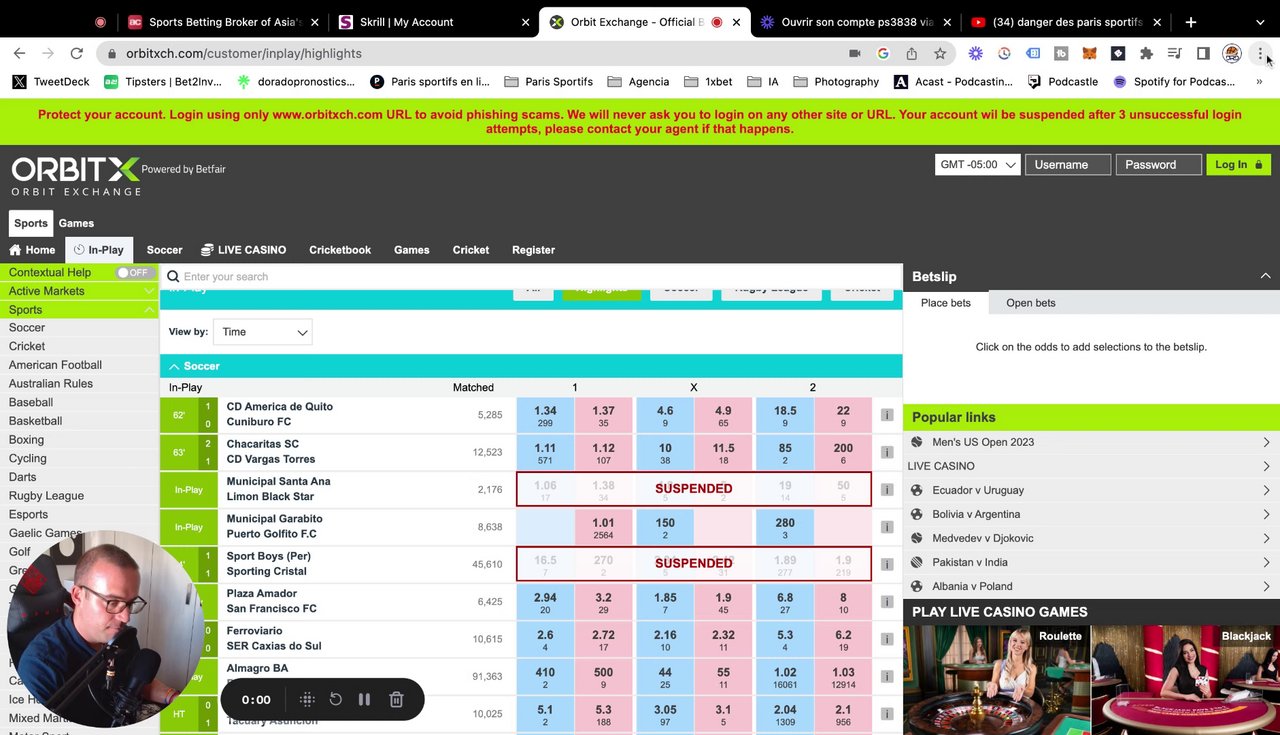The width and height of the screenshot is (1280, 735).
Task: Open the Roulette live casino thumbnail
Action: click(996, 680)
